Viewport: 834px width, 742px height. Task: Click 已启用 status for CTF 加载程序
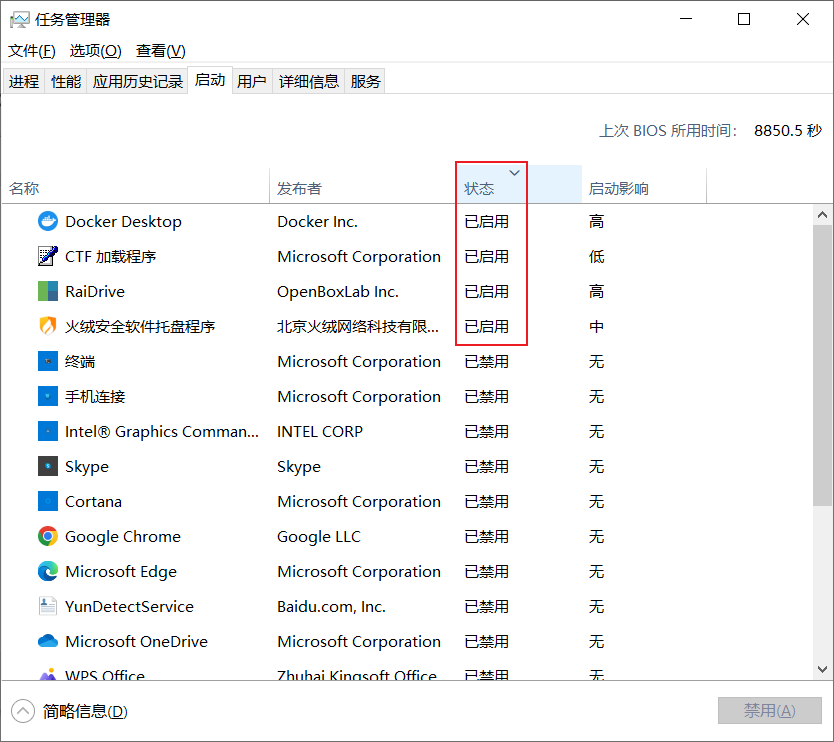coord(486,256)
